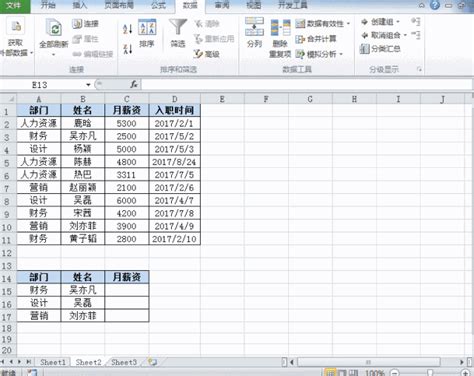Open Excel Help question mark
Image resolution: width=474 pixels, height=376 pixels.
pos(435,5)
